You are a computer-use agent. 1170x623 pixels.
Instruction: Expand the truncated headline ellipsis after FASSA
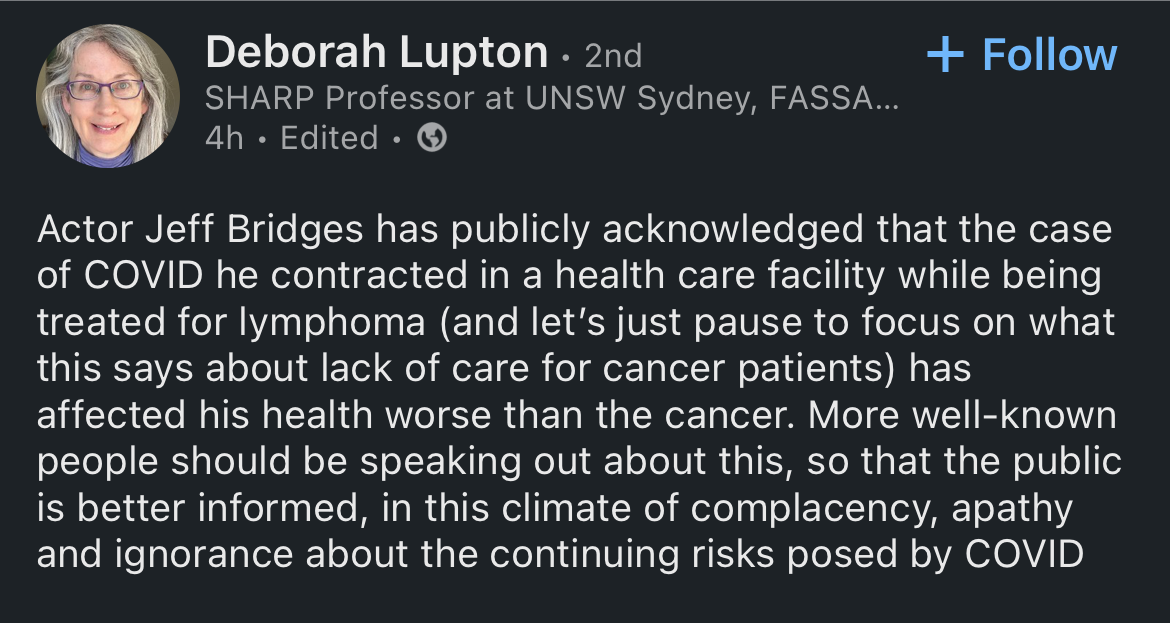coord(888,100)
